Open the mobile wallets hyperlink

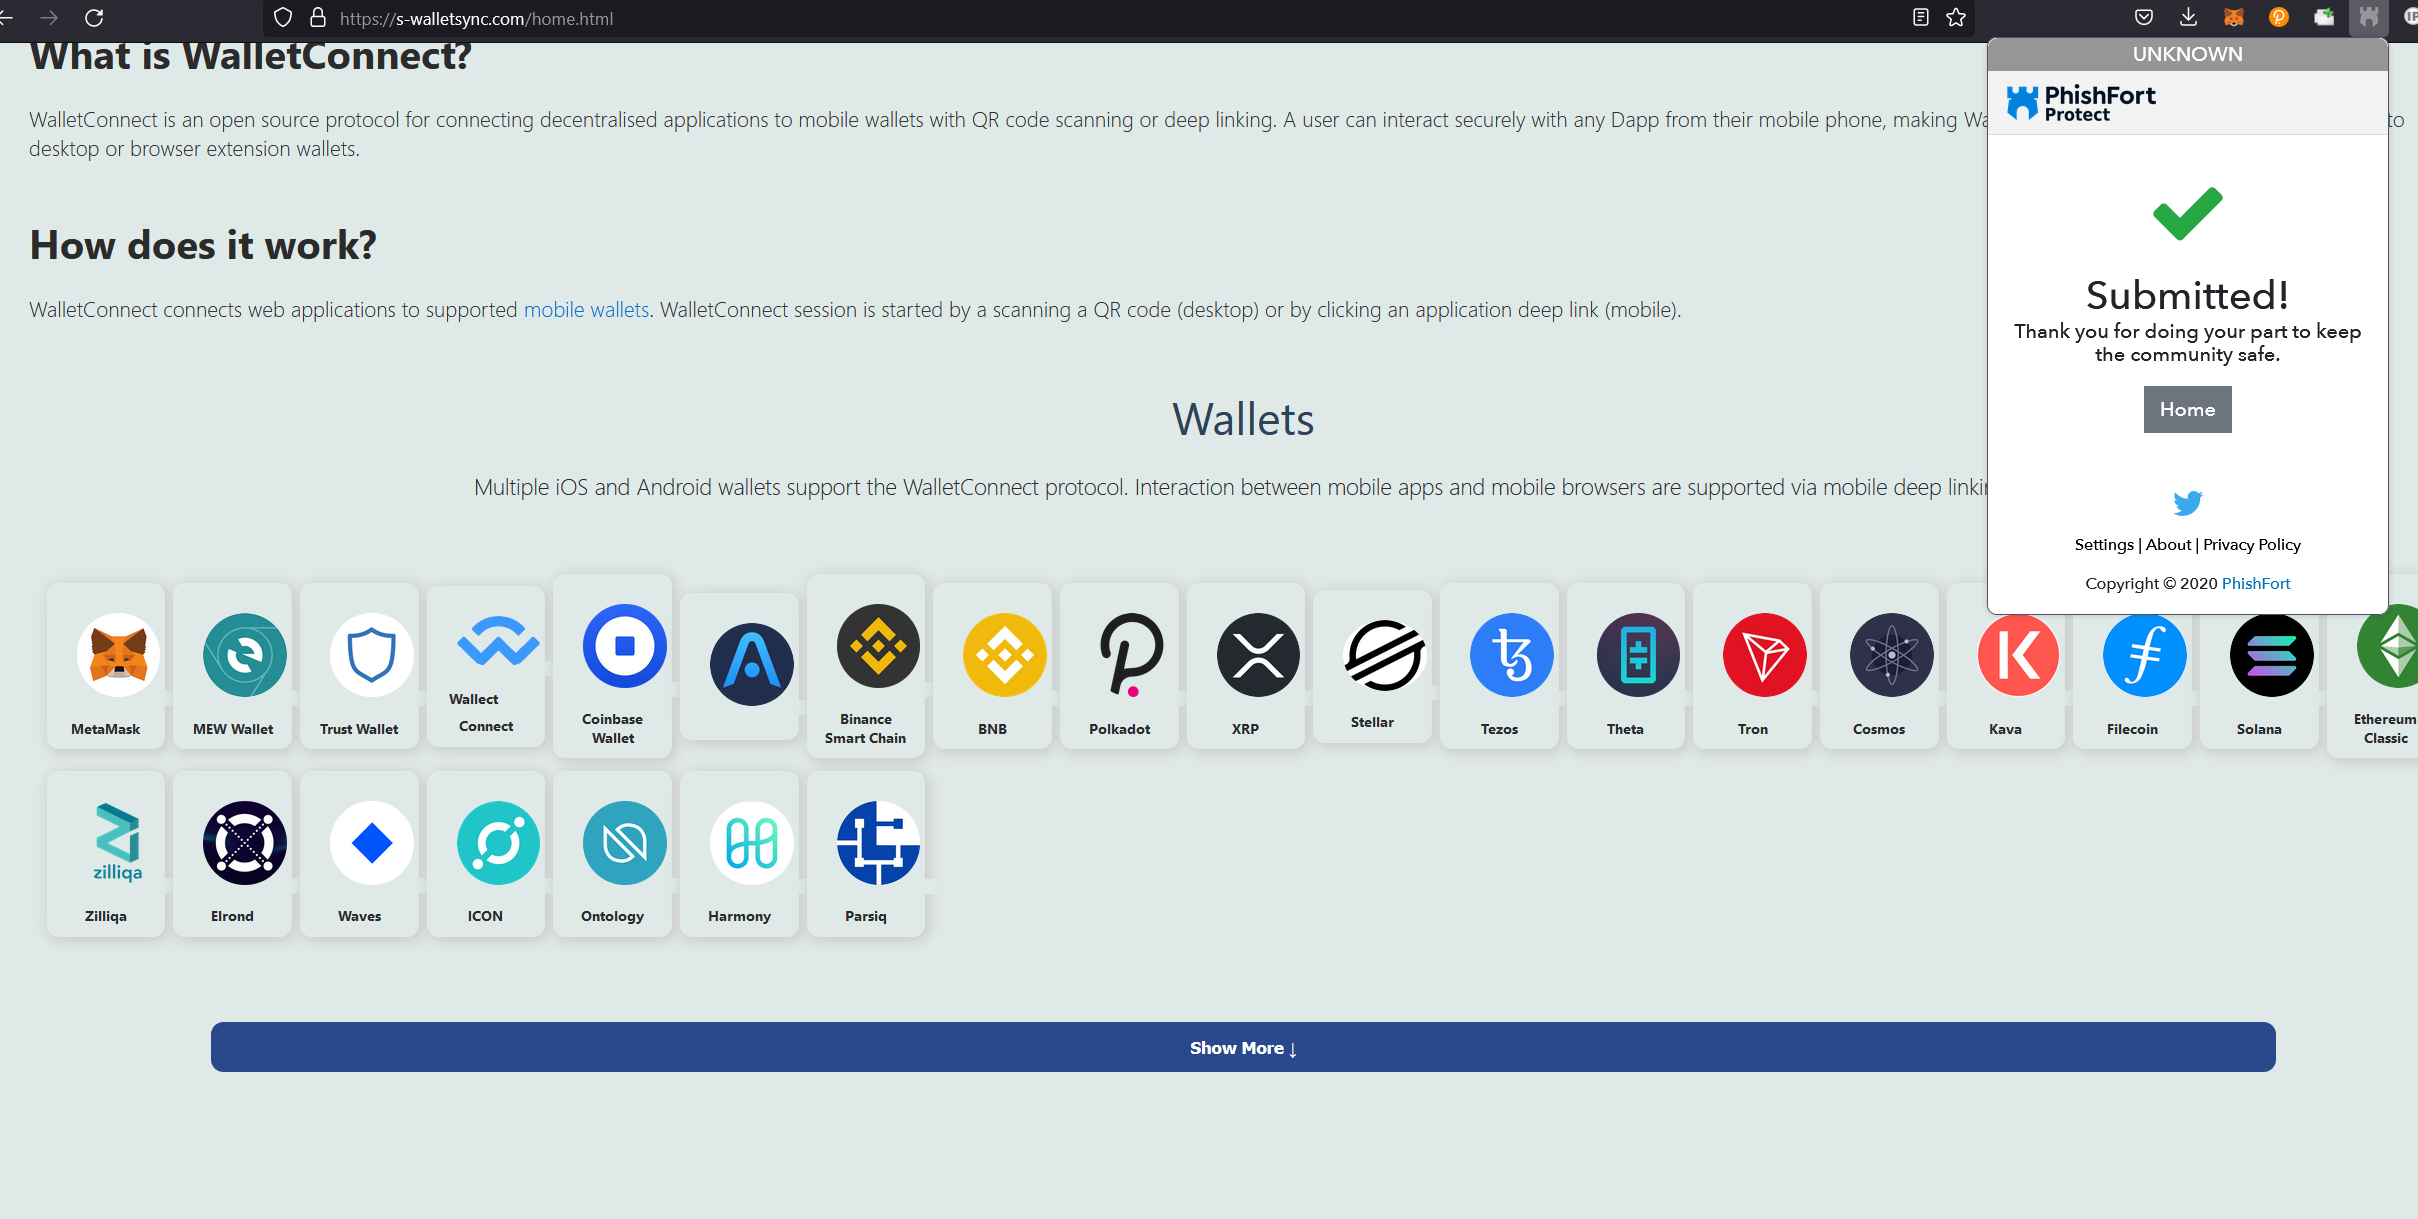coord(586,310)
